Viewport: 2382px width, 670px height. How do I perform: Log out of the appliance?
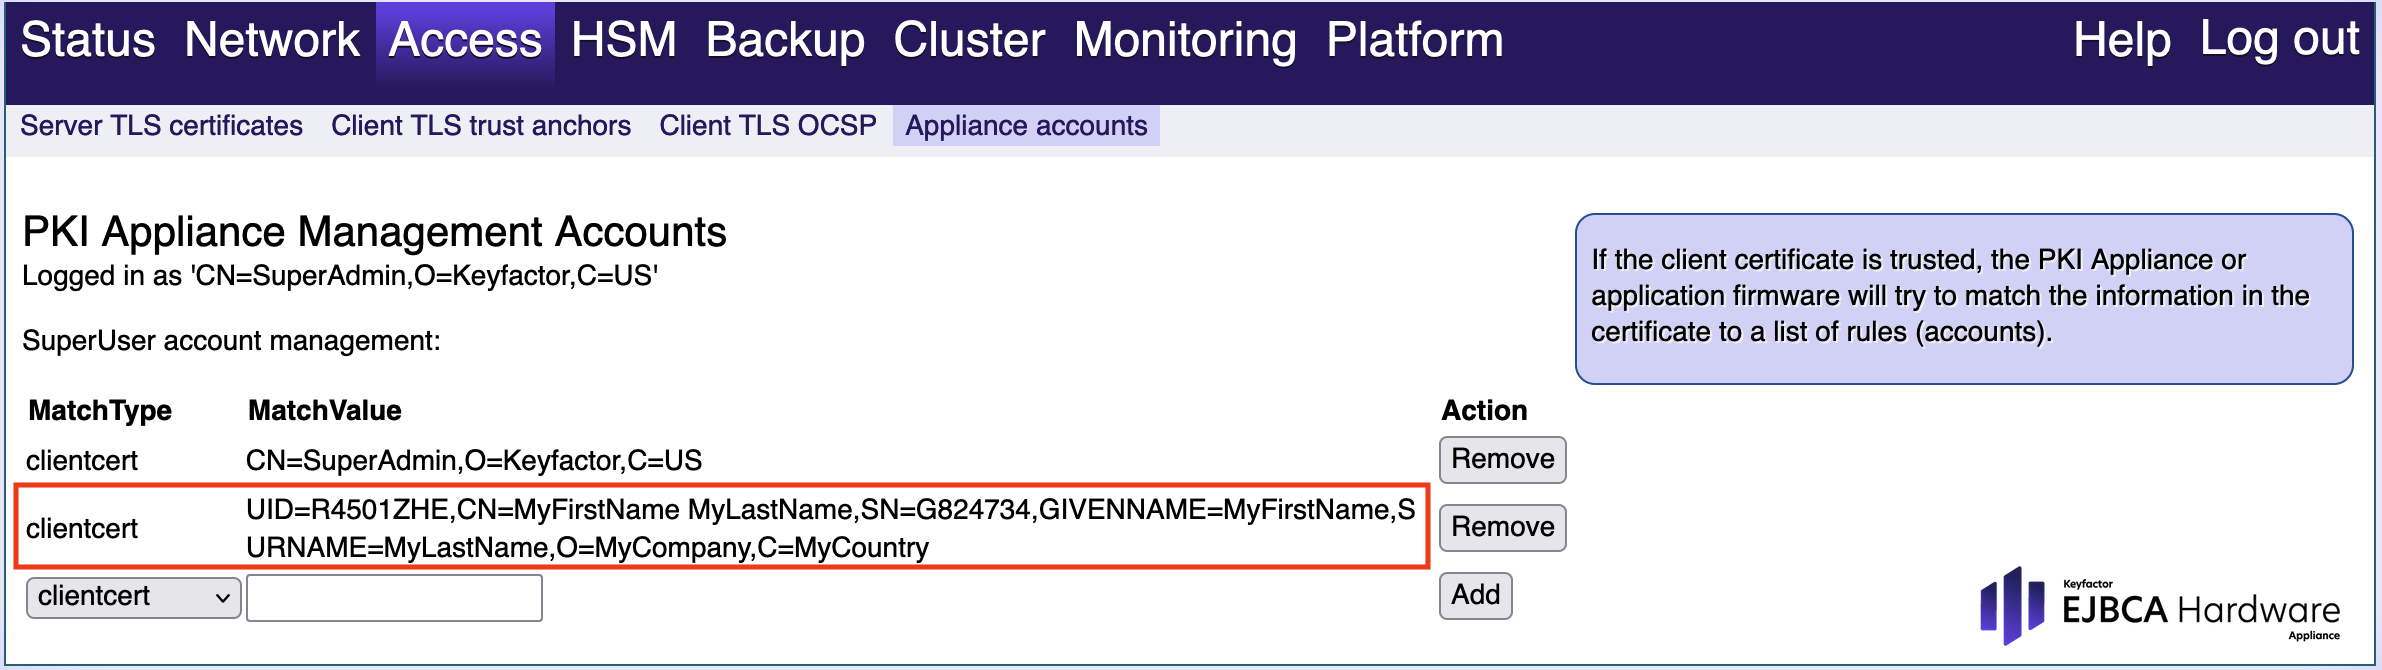(2279, 41)
